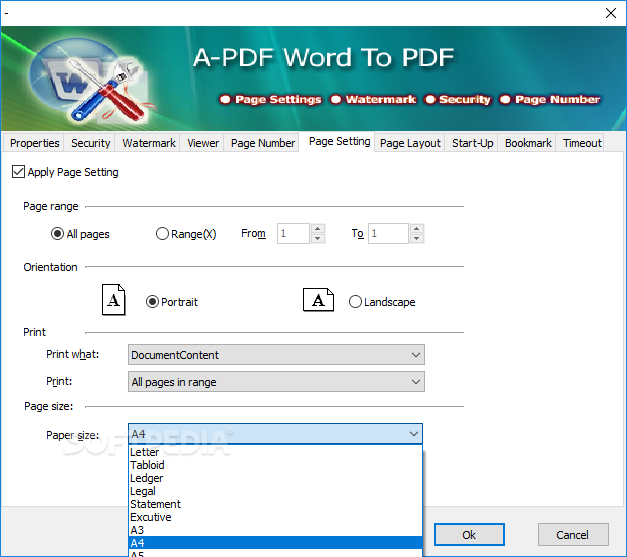Choose Ledger paper size
This screenshot has height=557, width=627.
(275, 478)
